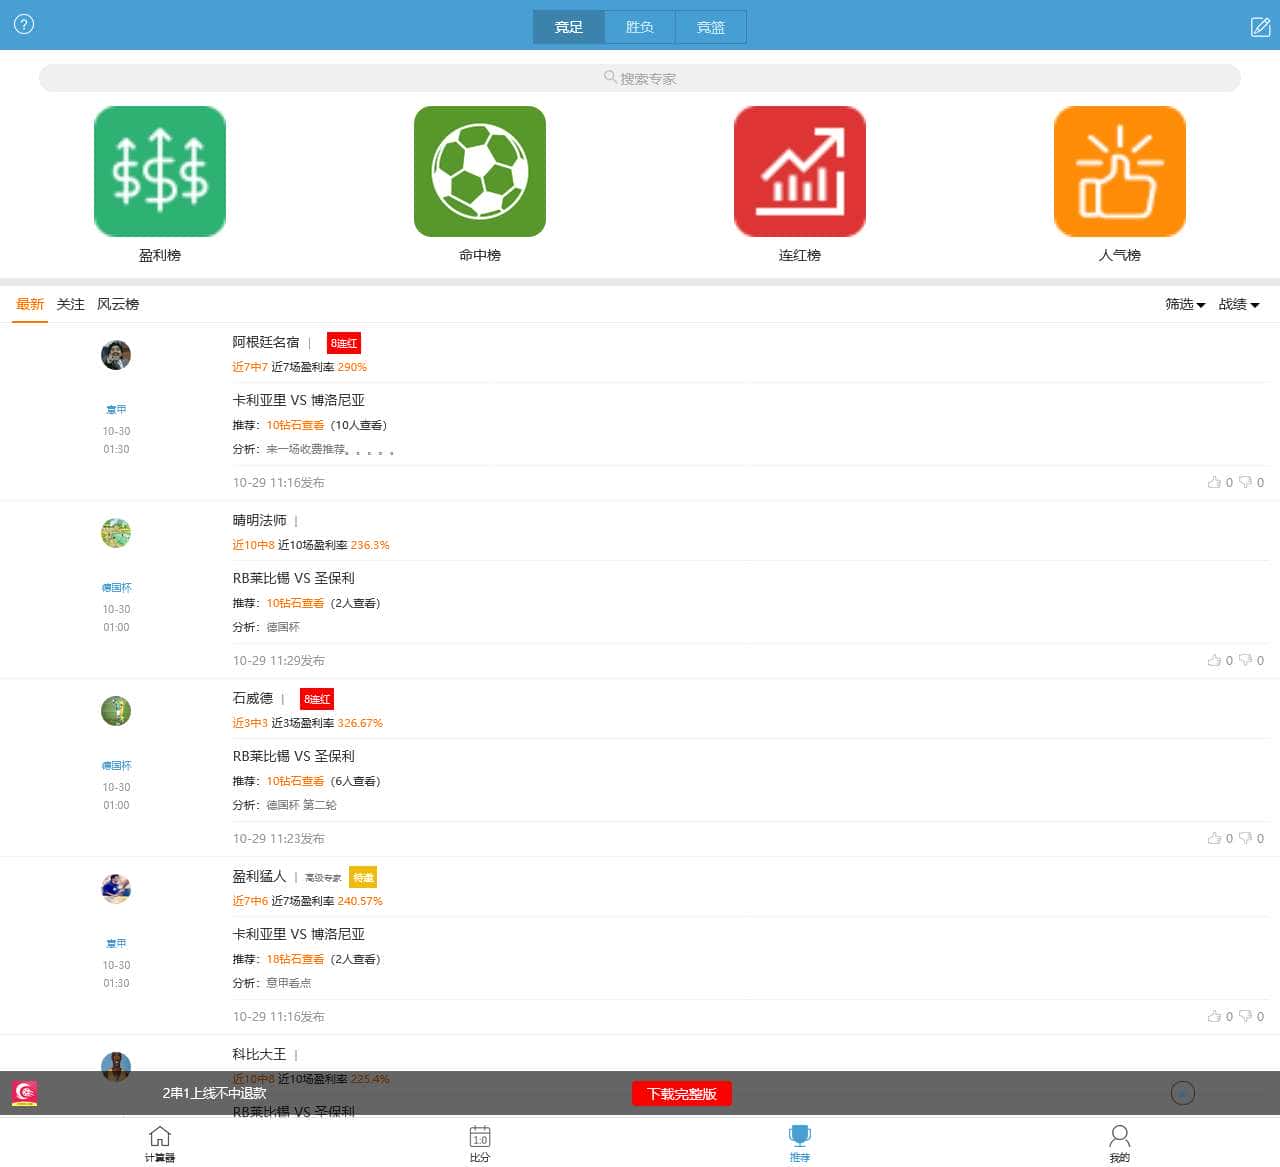This screenshot has width=1280, height=1167.
Task: Open 晴明法师's RB莱比锡 VS 圣保利 match title
Action: point(294,578)
